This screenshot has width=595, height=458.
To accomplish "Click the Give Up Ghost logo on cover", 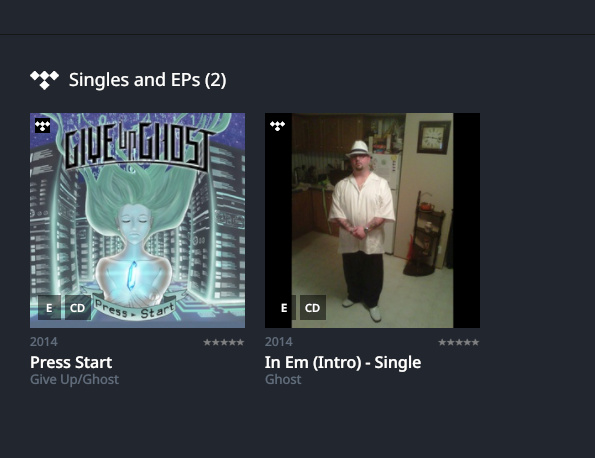I will tap(139, 147).
